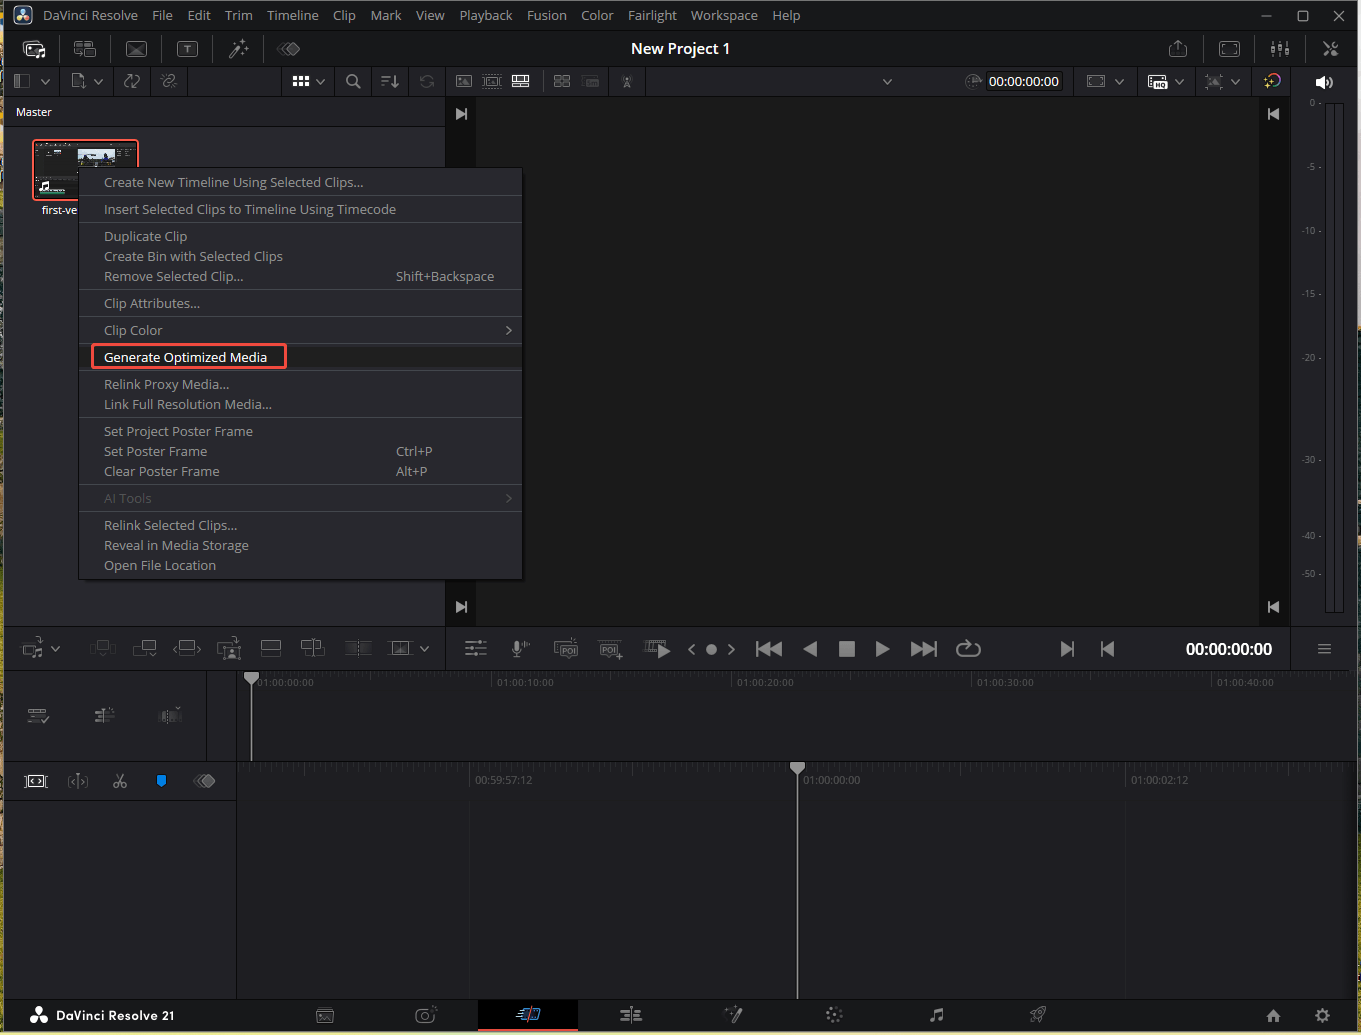This screenshot has width=1361, height=1035.
Task: Select the Close Up edit icon
Action: pos(230,649)
